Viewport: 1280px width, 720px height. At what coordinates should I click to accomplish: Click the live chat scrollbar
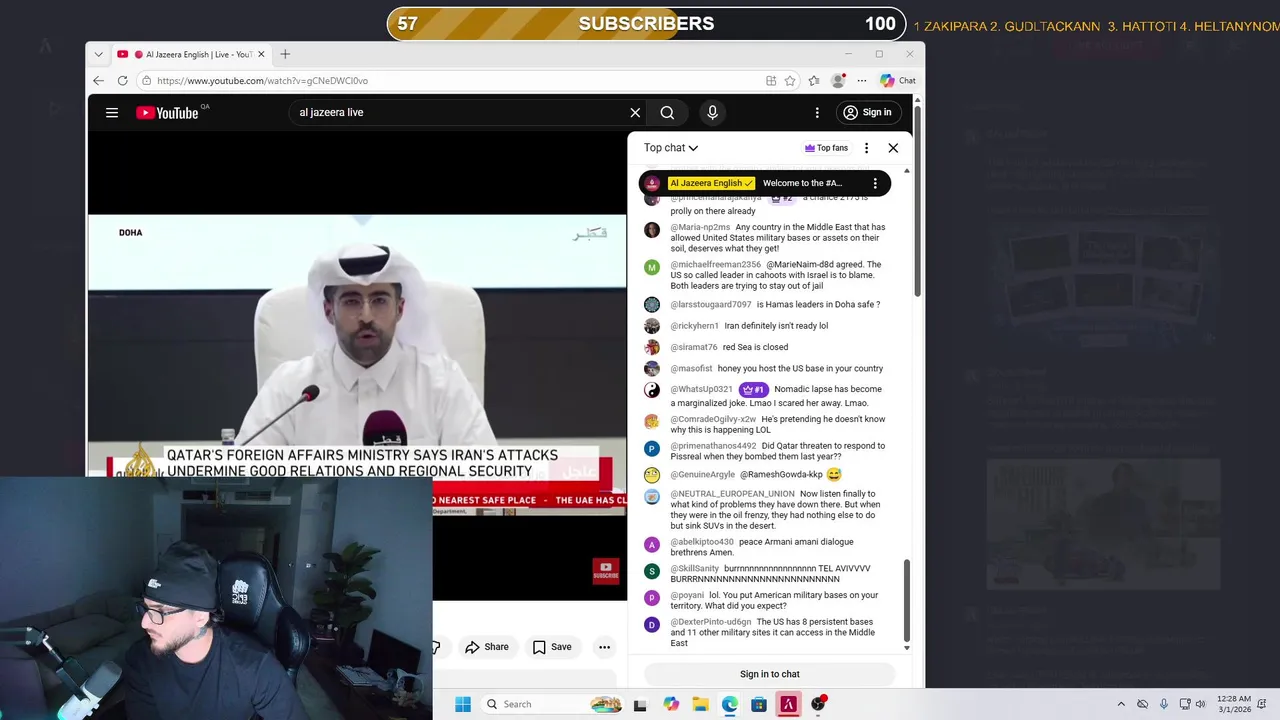click(x=907, y=600)
